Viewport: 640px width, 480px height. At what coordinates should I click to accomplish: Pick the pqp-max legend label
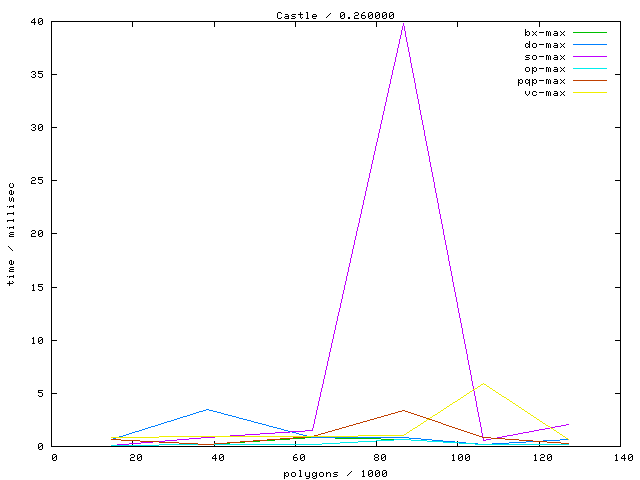541,81
